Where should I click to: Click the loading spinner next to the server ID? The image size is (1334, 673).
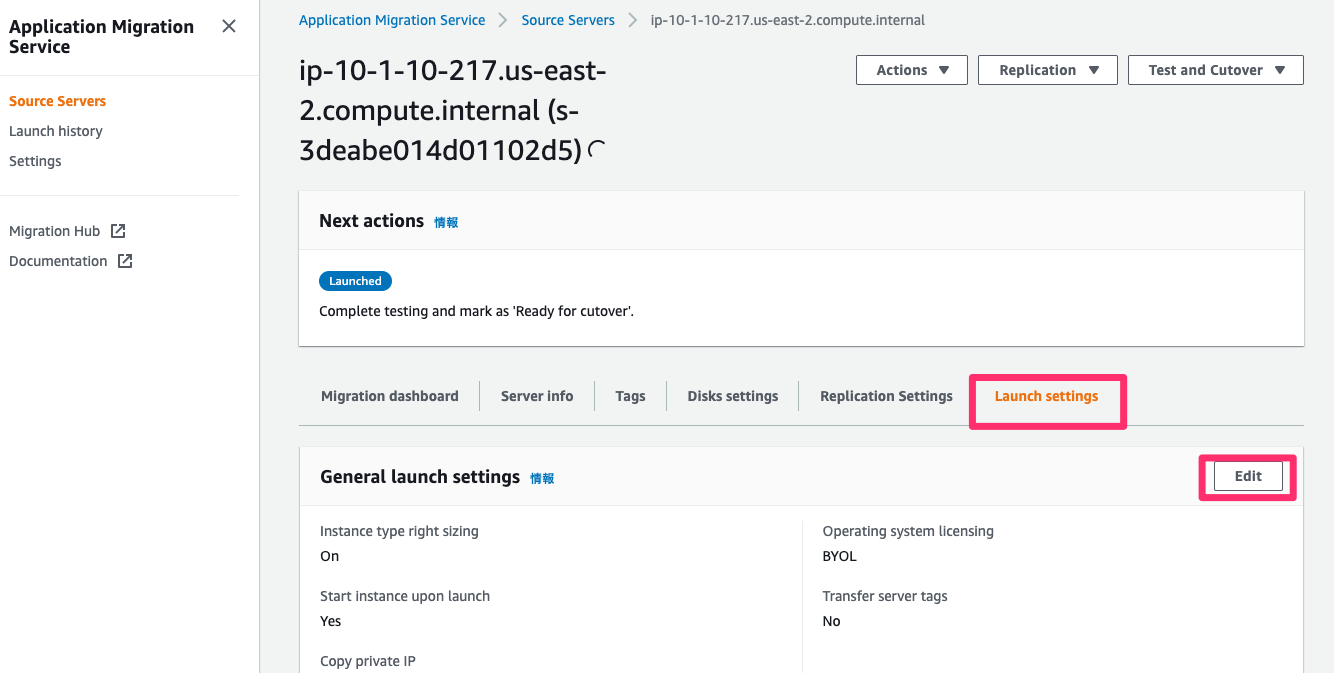coord(597,151)
